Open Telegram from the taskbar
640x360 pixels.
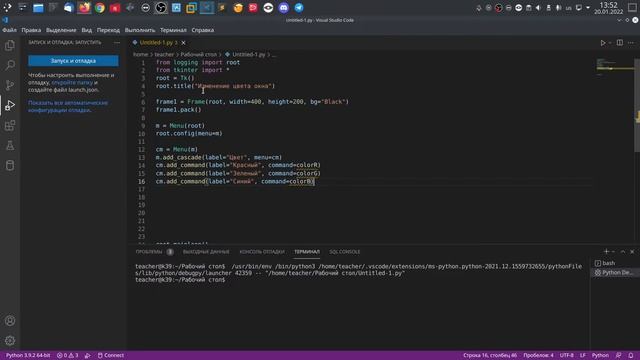(299, 8)
